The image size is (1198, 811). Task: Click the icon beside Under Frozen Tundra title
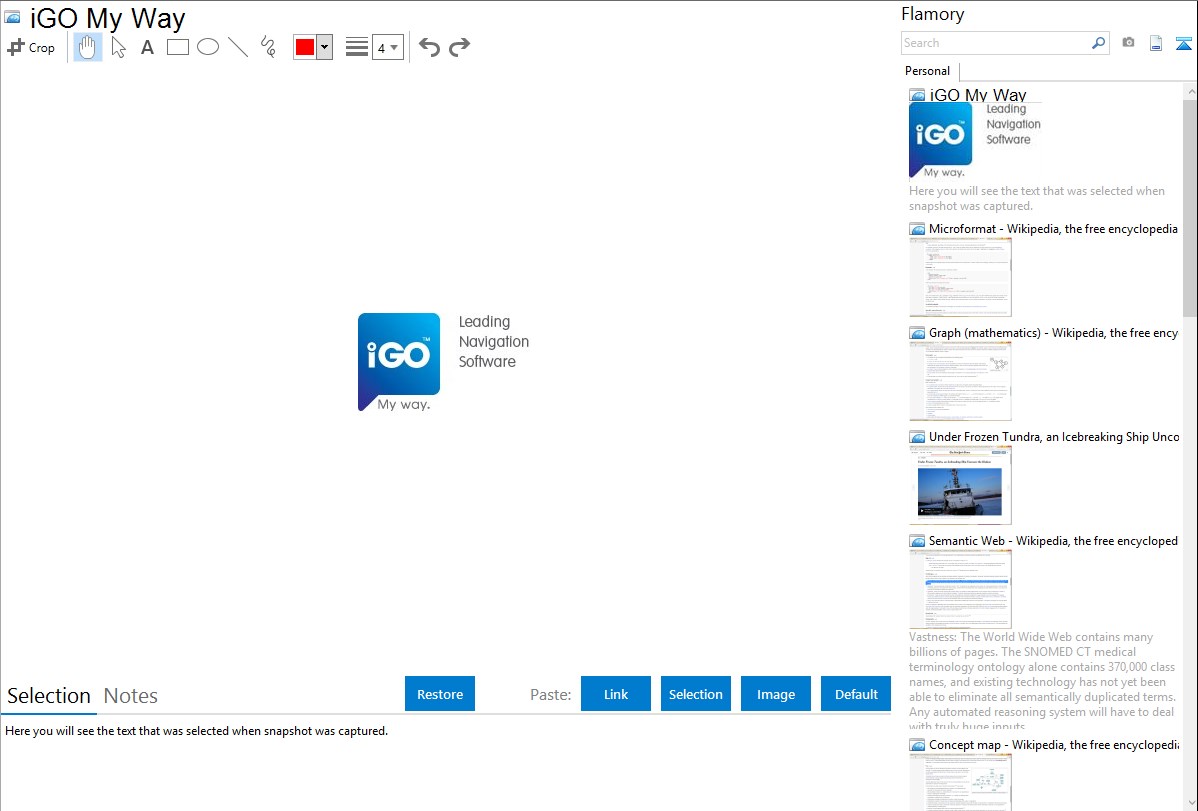(x=917, y=437)
